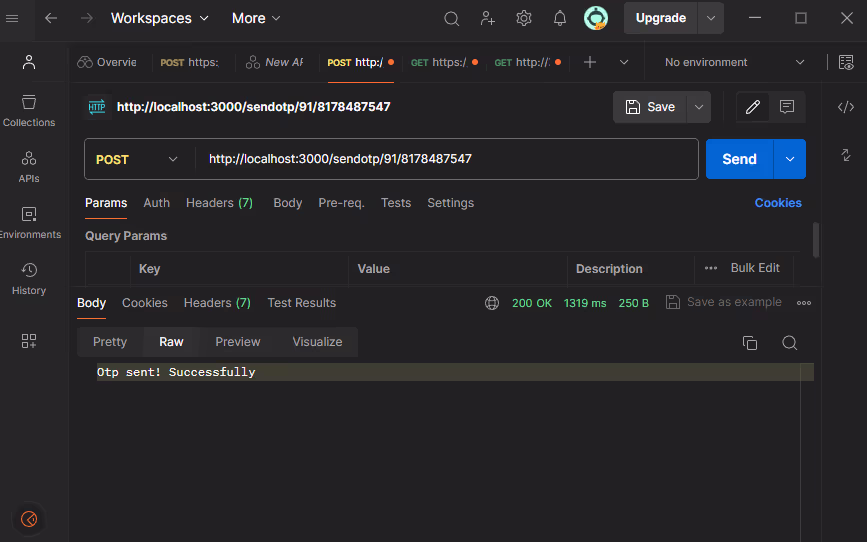Image resolution: width=867 pixels, height=542 pixels.
Task: Click the user avatar icon
Action: pyautogui.click(x=596, y=18)
